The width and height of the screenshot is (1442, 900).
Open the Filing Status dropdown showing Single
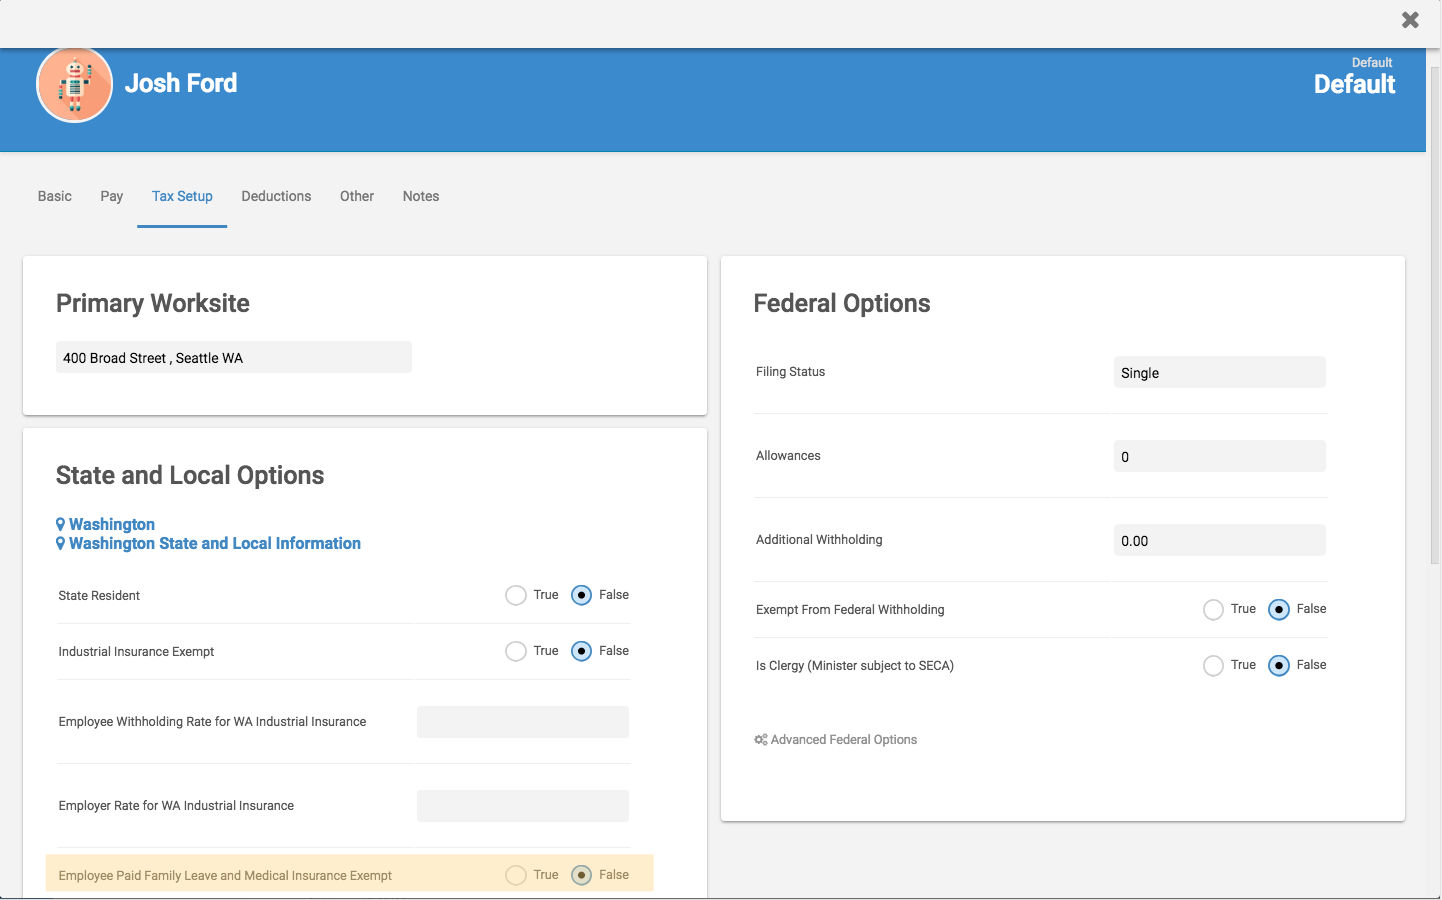pyautogui.click(x=1220, y=372)
